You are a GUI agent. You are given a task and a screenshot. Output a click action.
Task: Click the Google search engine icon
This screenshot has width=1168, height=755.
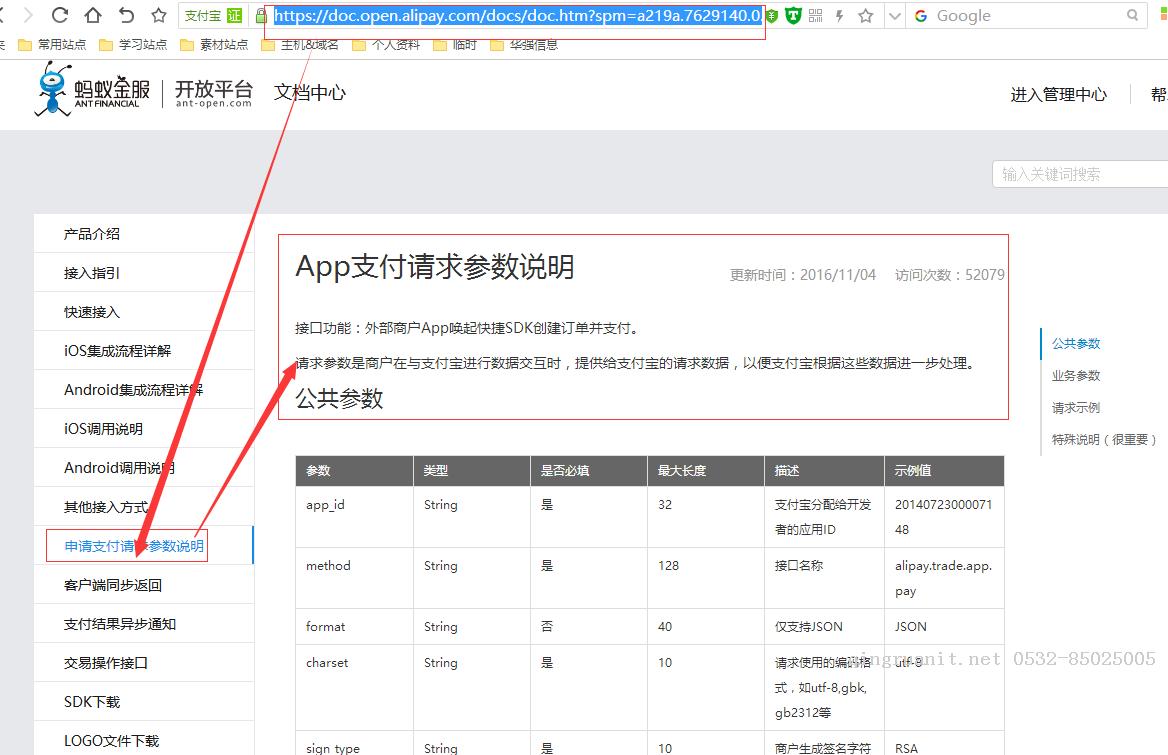pos(921,16)
